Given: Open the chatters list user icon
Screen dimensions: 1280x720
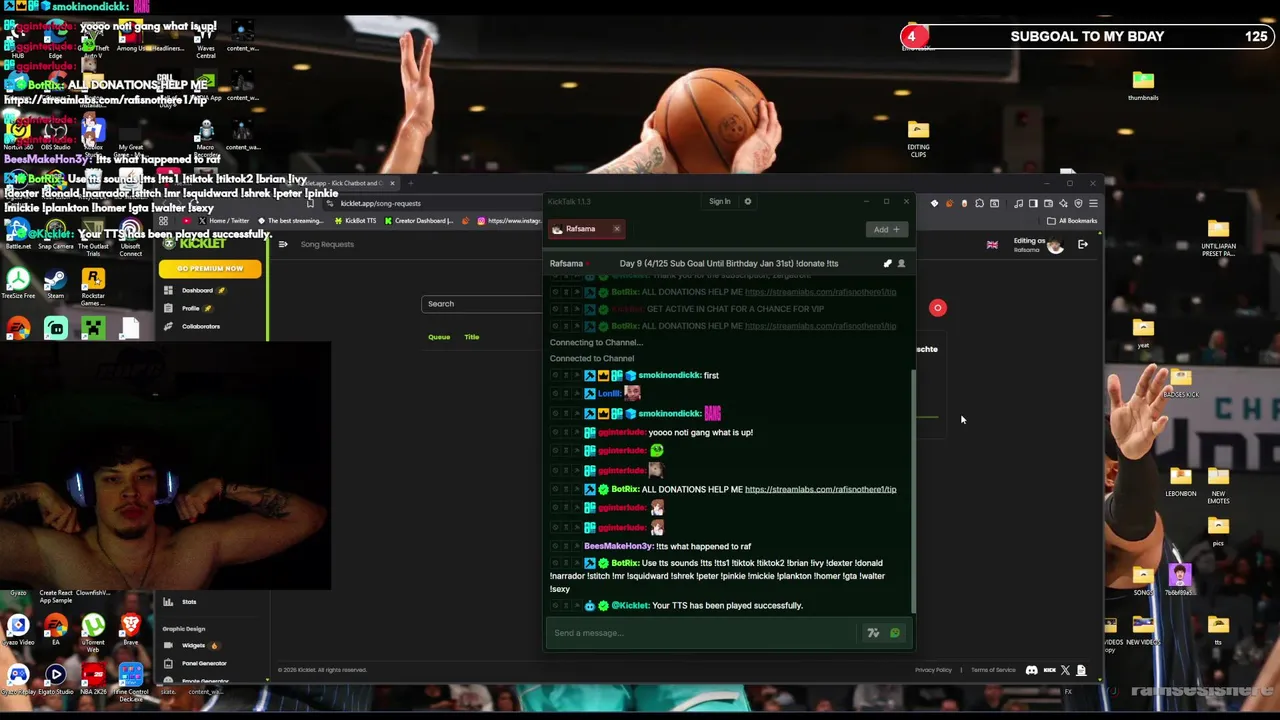Looking at the screenshot, I should pos(901,263).
